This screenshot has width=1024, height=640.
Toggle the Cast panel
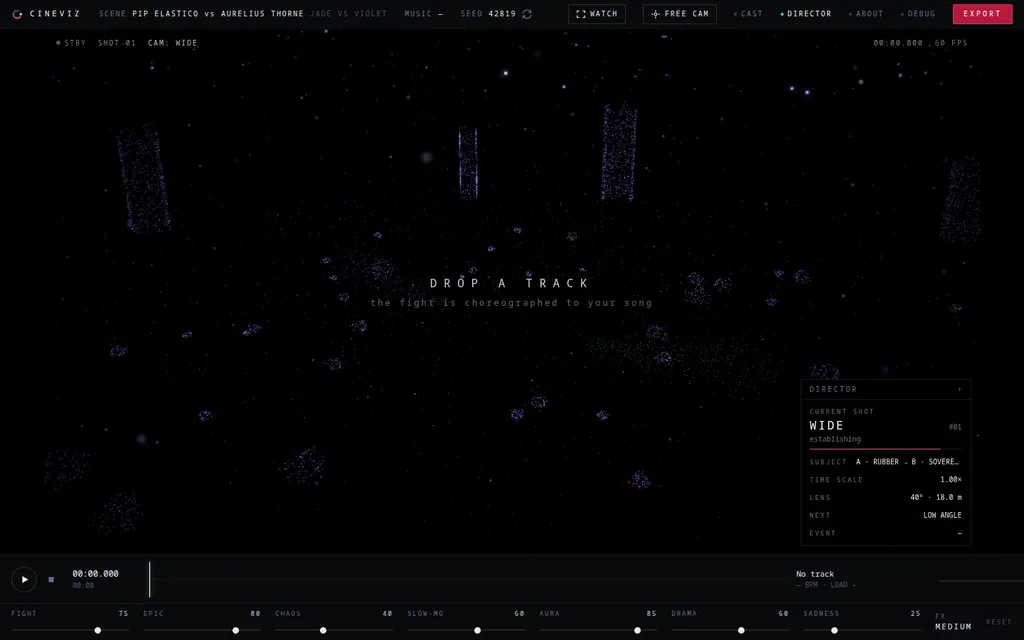pyautogui.click(x=748, y=14)
